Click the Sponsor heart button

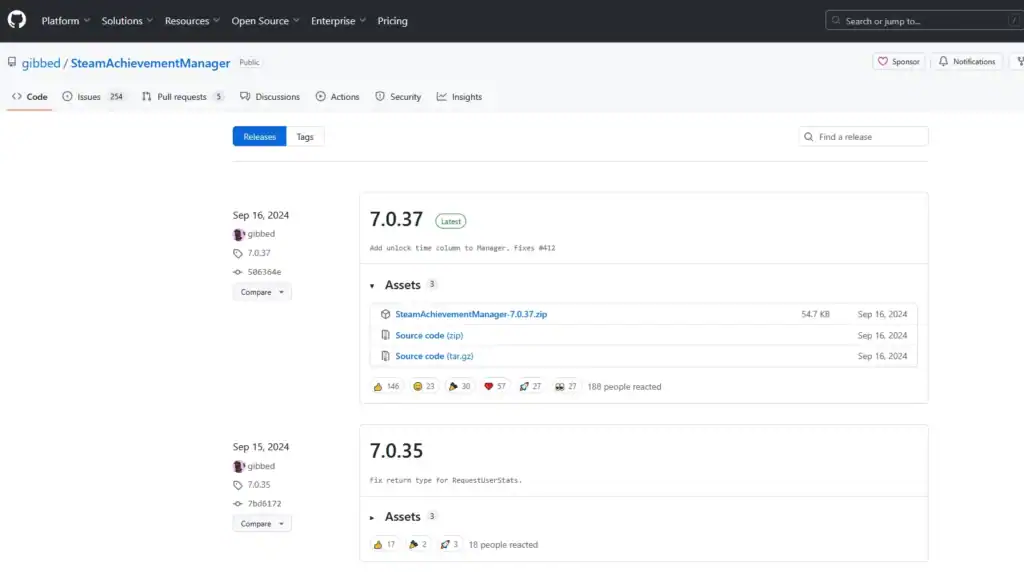pyautogui.click(x=898, y=62)
